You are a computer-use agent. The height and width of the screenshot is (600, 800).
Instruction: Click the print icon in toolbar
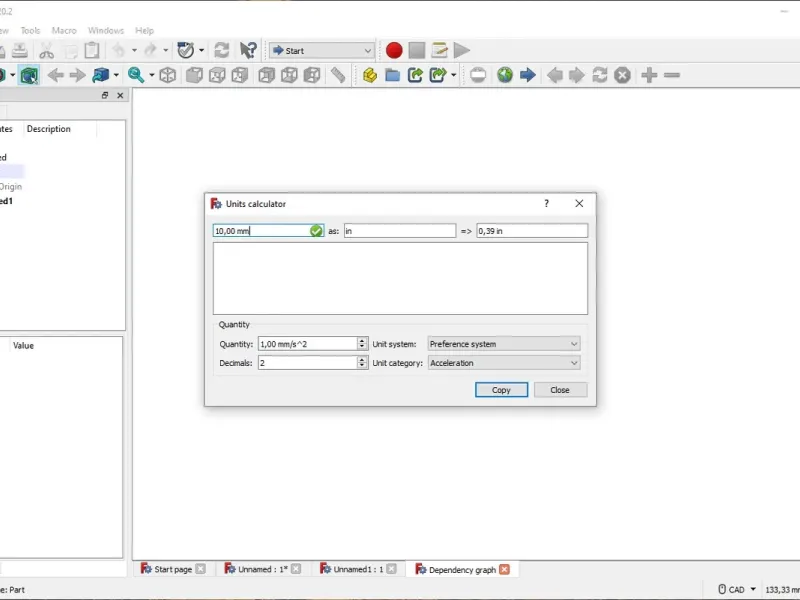19,51
